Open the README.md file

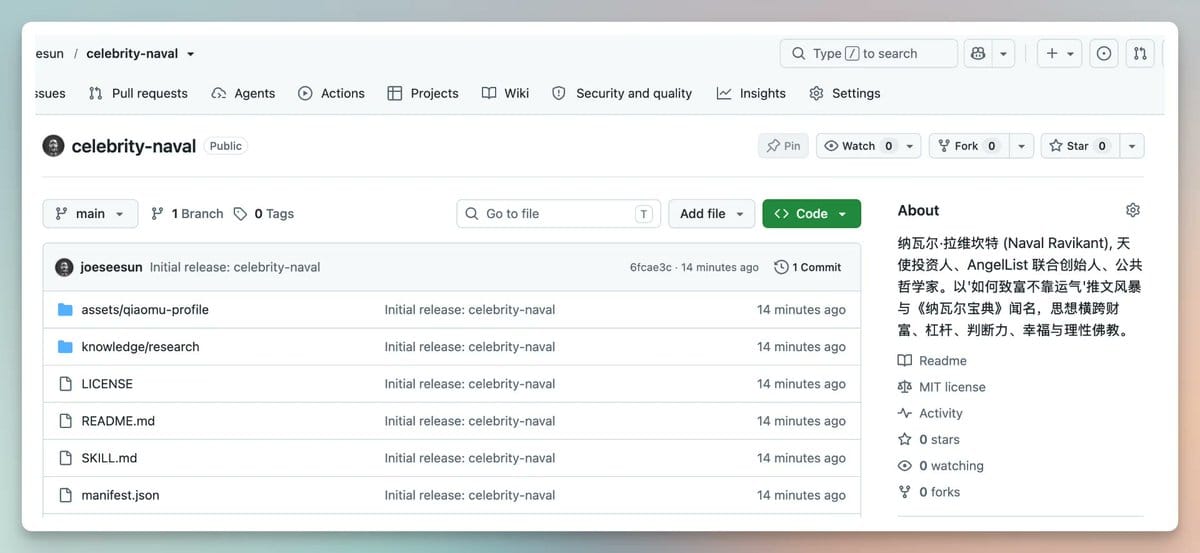pos(118,421)
